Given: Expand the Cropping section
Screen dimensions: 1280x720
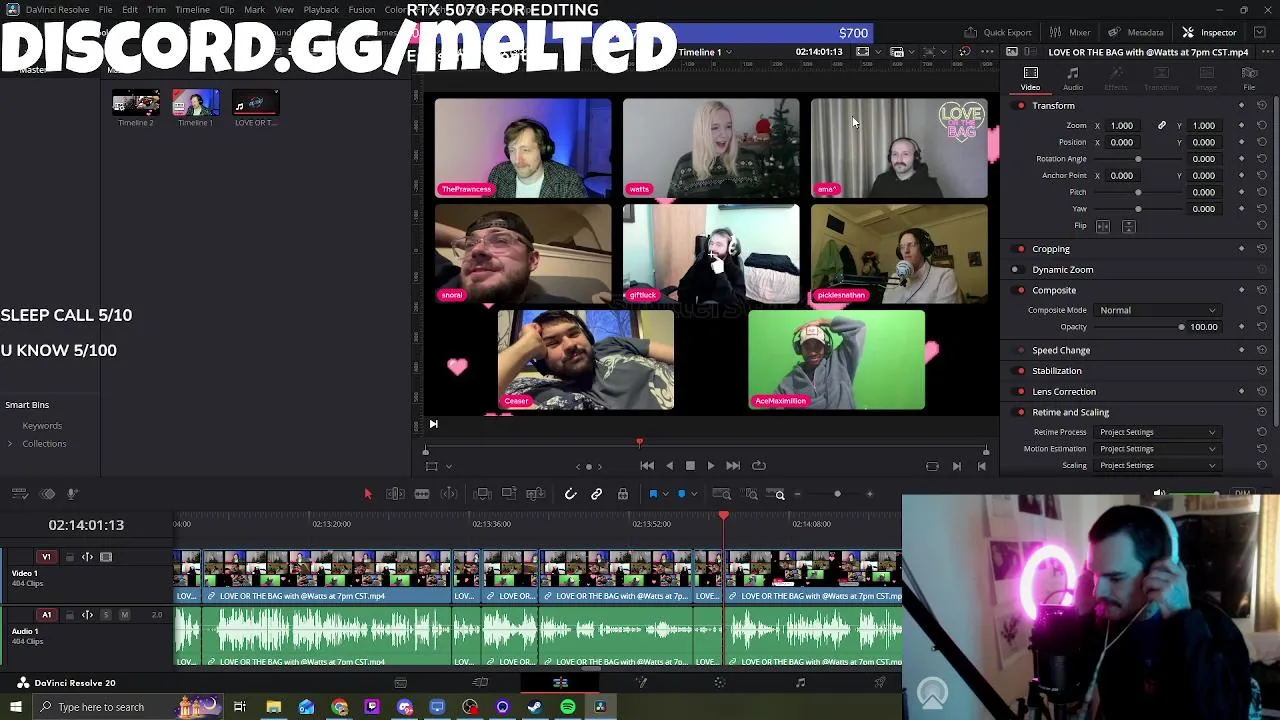Looking at the screenshot, I should [1050, 249].
